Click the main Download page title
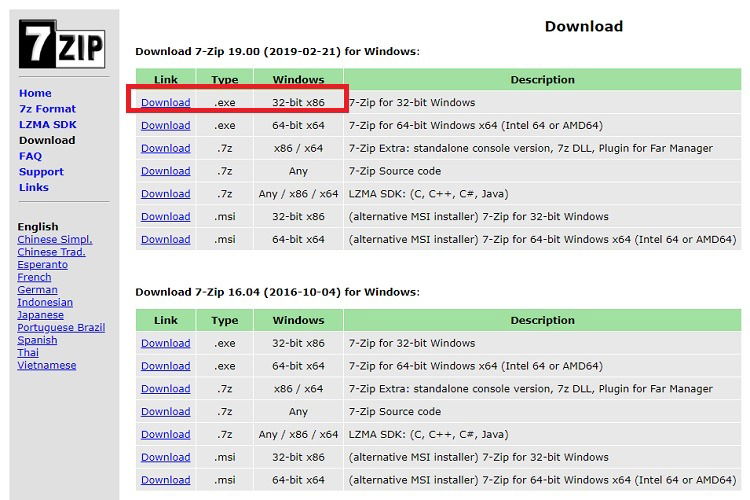This screenshot has width=750, height=500. tap(584, 26)
